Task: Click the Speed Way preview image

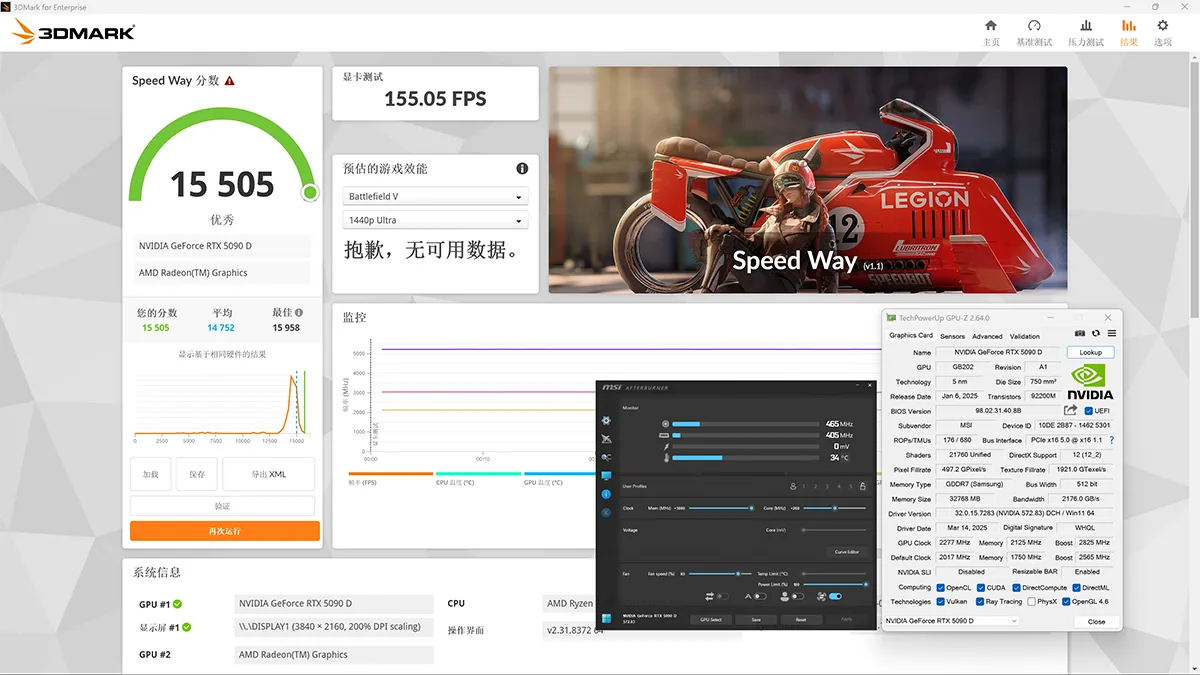Action: 808,180
